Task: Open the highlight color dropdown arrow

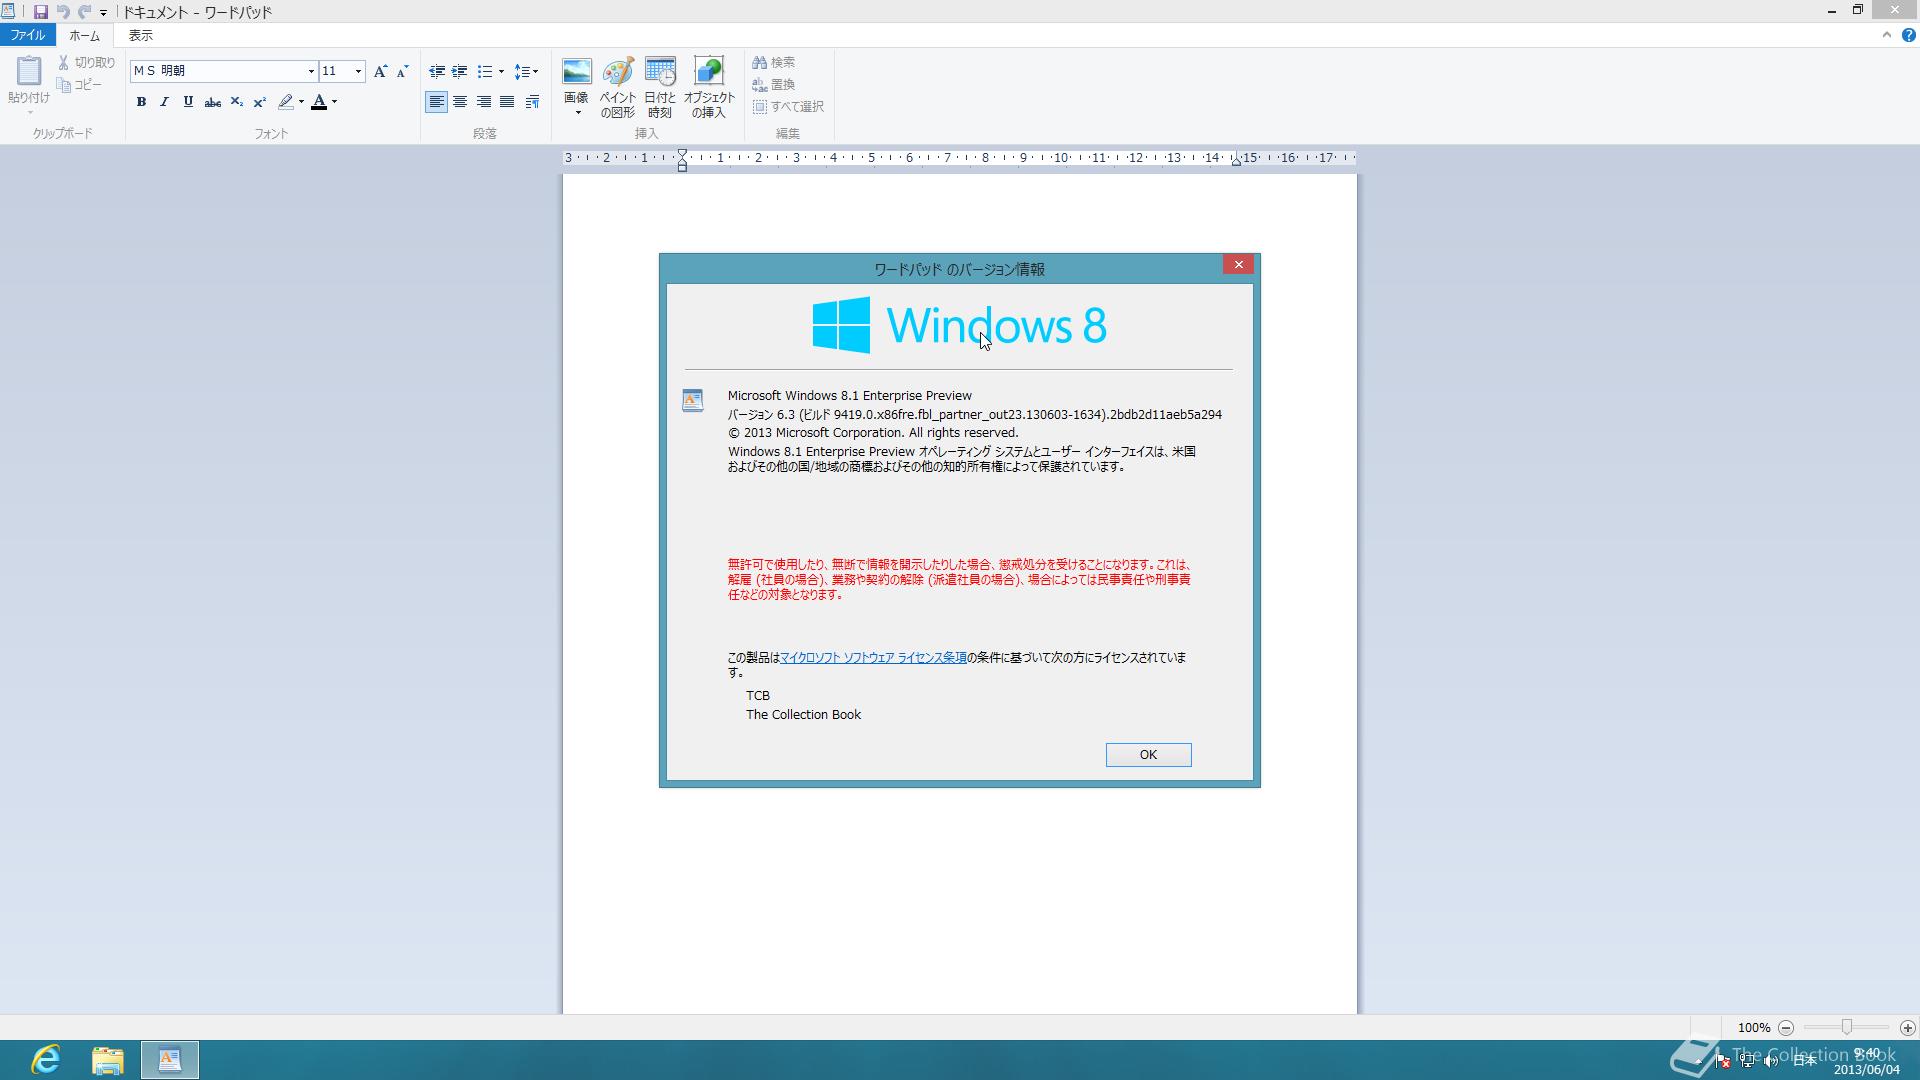Action: (301, 102)
